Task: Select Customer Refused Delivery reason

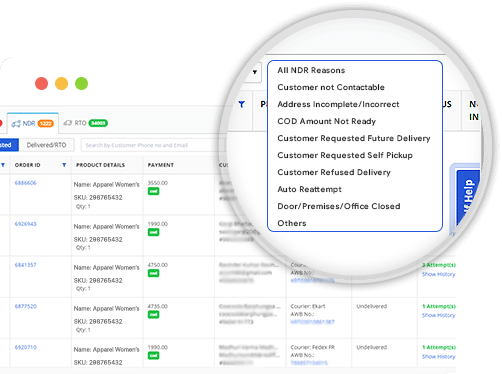Action: coord(334,172)
